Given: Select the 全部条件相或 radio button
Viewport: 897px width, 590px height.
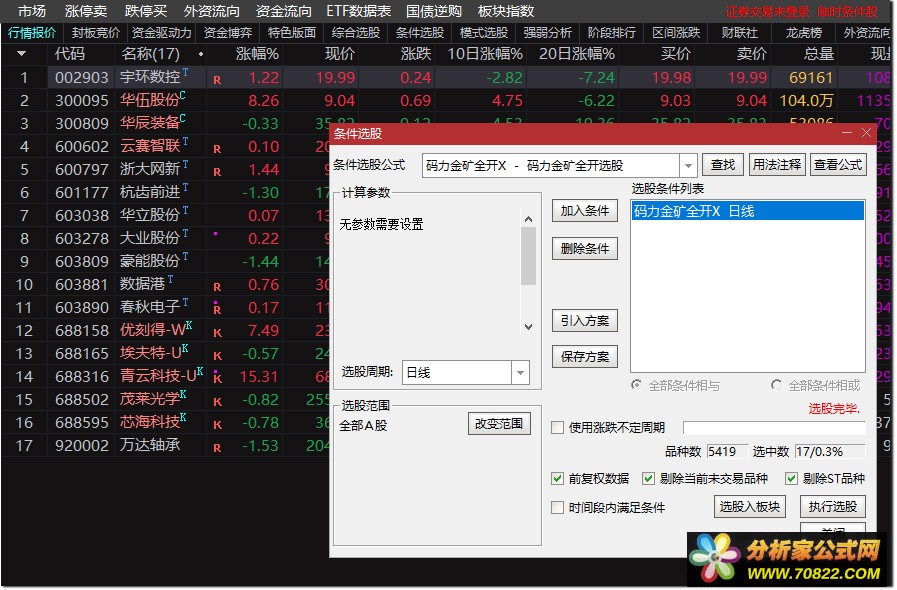Looking at the screenshot, I should click(x=776, y=385).
